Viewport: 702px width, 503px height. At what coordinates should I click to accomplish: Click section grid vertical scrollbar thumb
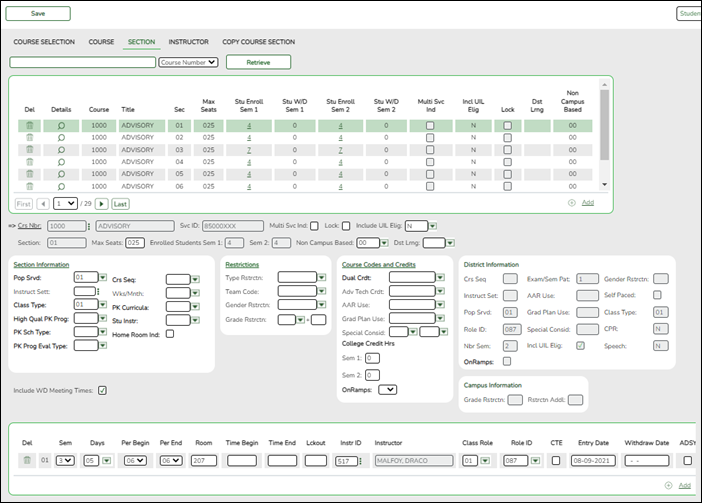coord(604,125)
